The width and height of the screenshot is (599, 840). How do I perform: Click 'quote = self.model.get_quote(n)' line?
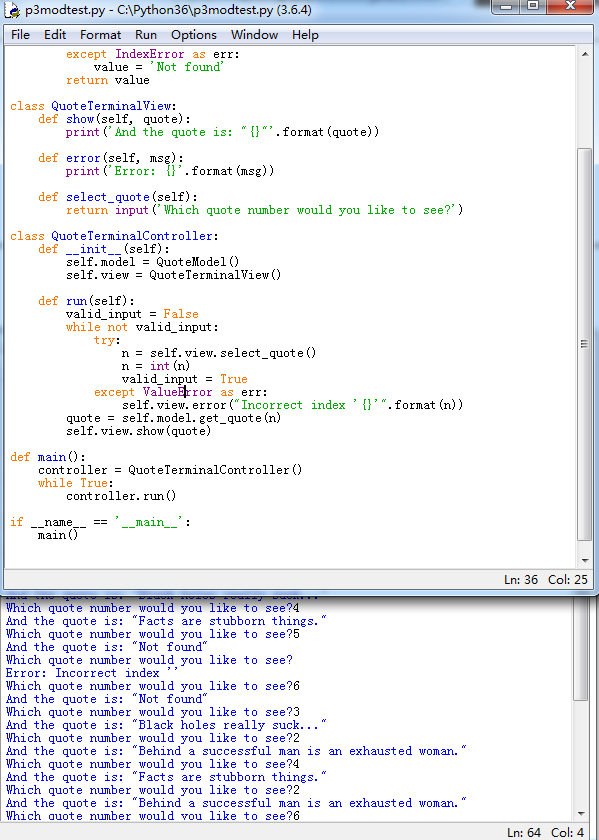(174, 418)
